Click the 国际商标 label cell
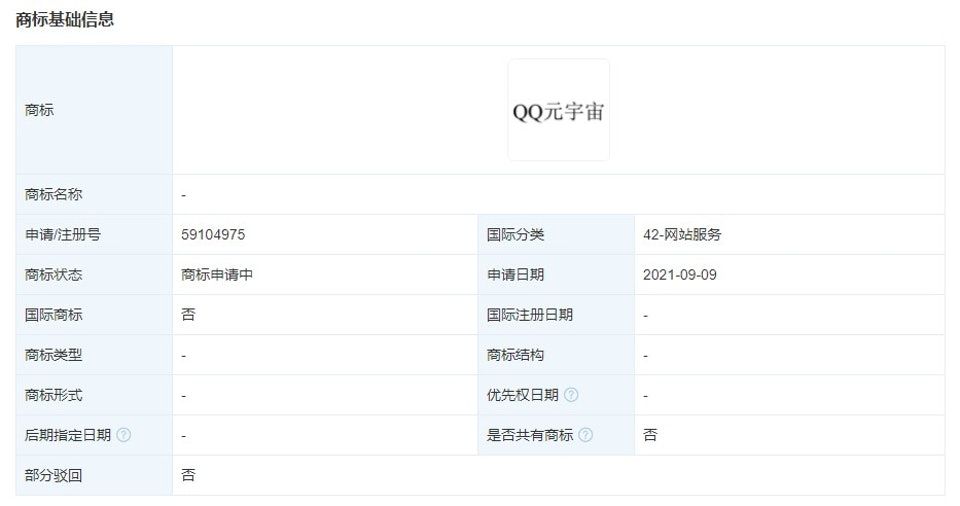Image resolution: width=960 pixels, height=506 pixels. click(54, 315)
